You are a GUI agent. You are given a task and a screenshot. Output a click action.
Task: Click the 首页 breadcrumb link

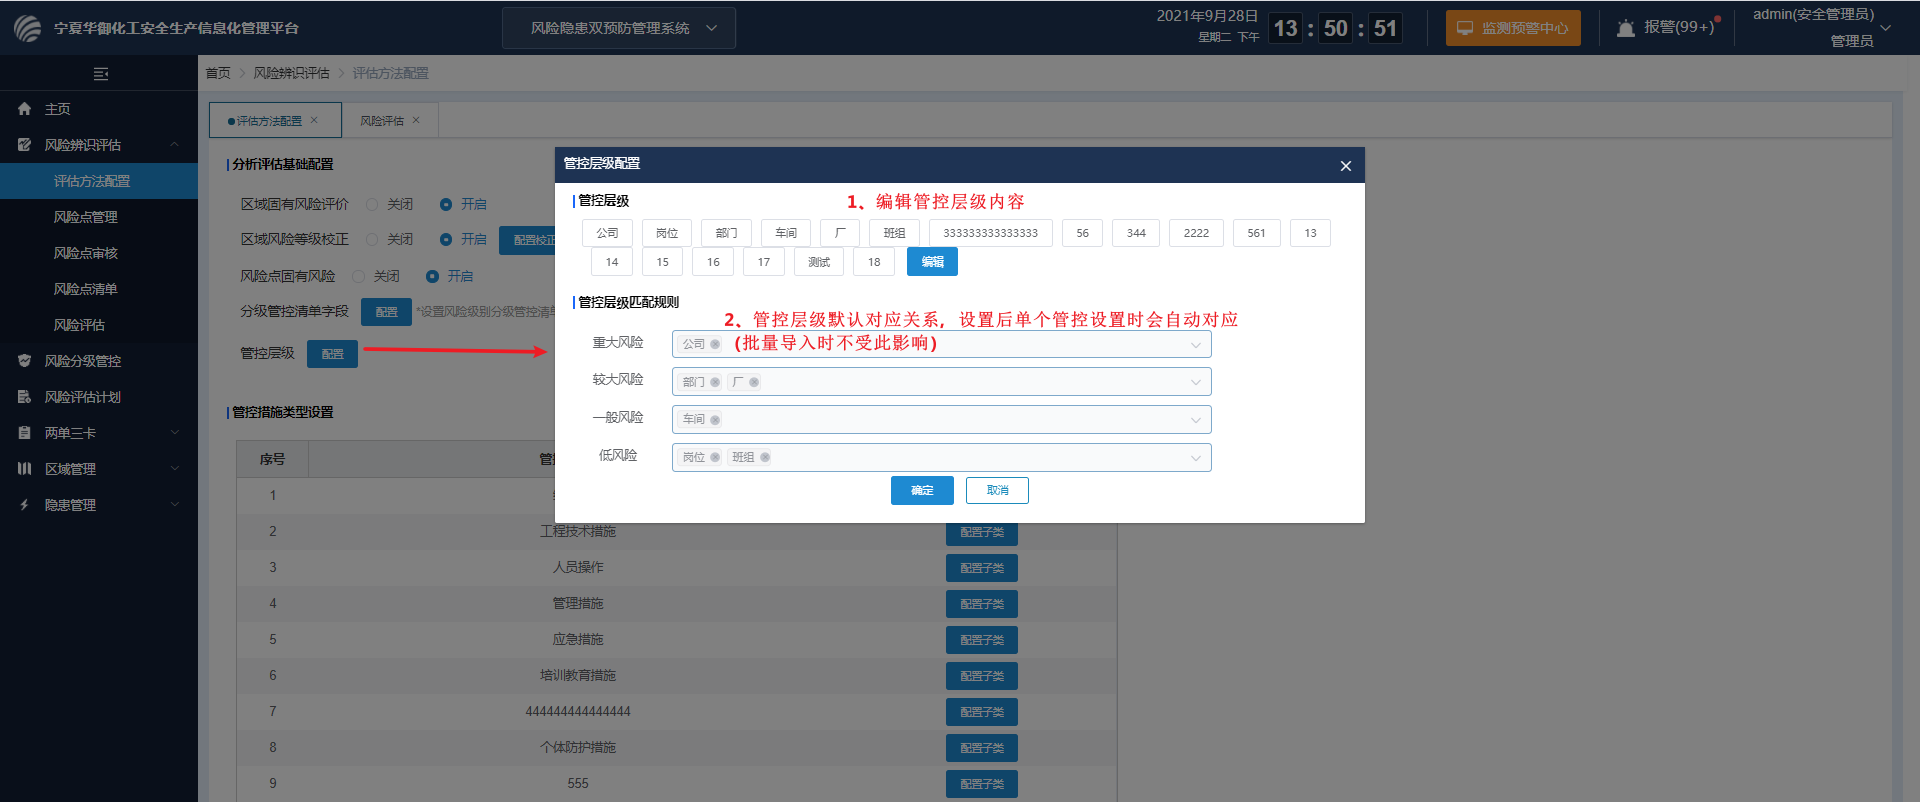click(218, 73)
